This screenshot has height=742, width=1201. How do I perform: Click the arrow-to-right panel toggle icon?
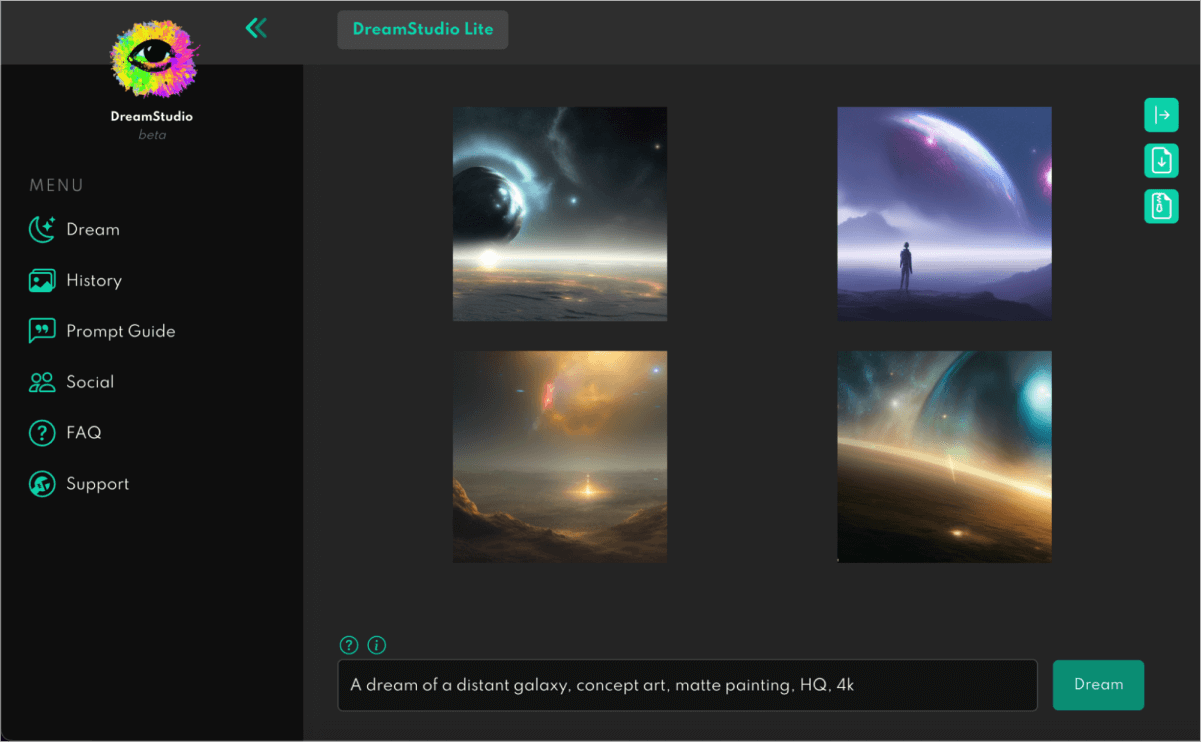pos(1161,115)
